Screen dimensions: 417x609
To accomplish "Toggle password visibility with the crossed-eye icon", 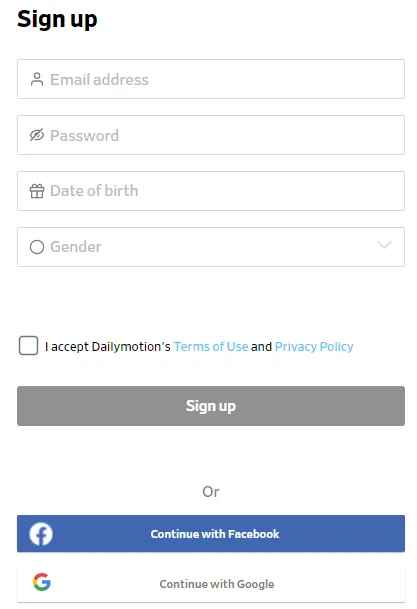I will [37, 135].
